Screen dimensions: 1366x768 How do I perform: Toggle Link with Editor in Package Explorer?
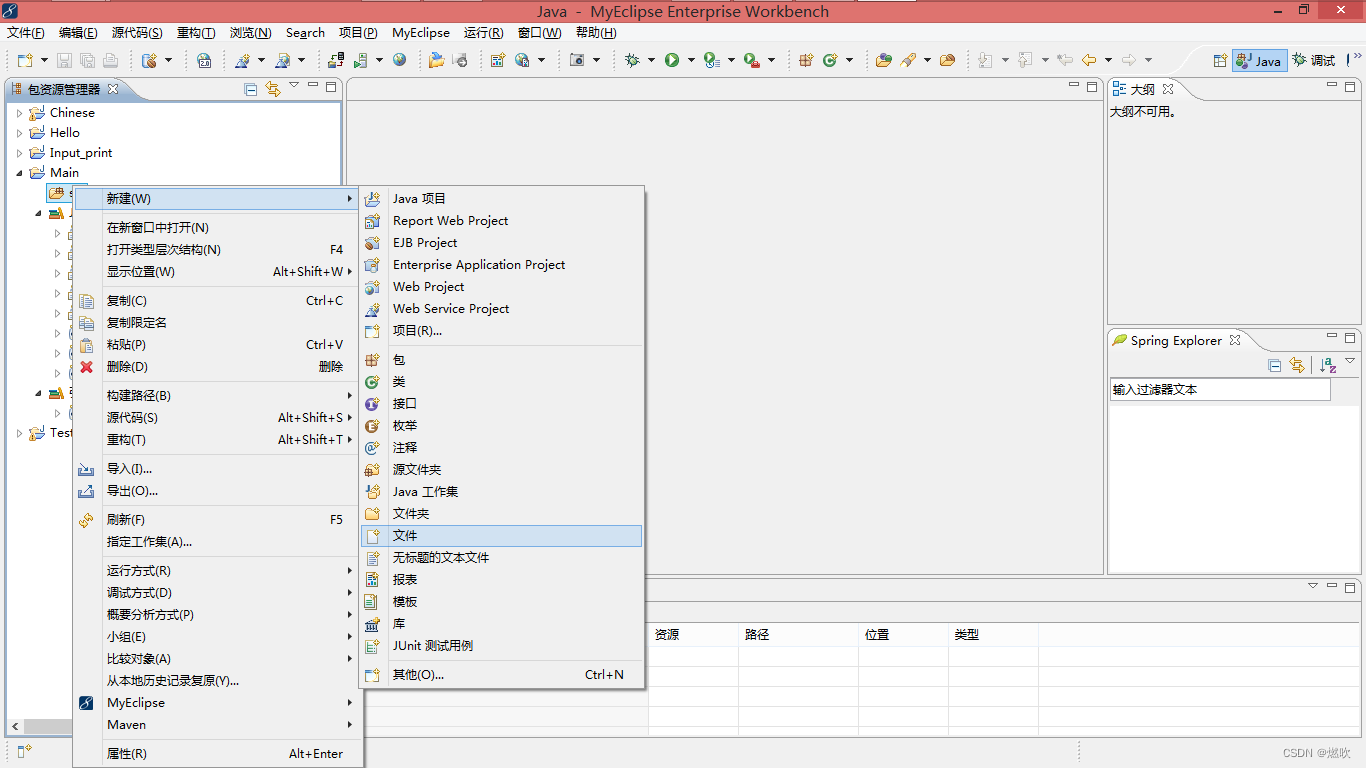point(273,89)
